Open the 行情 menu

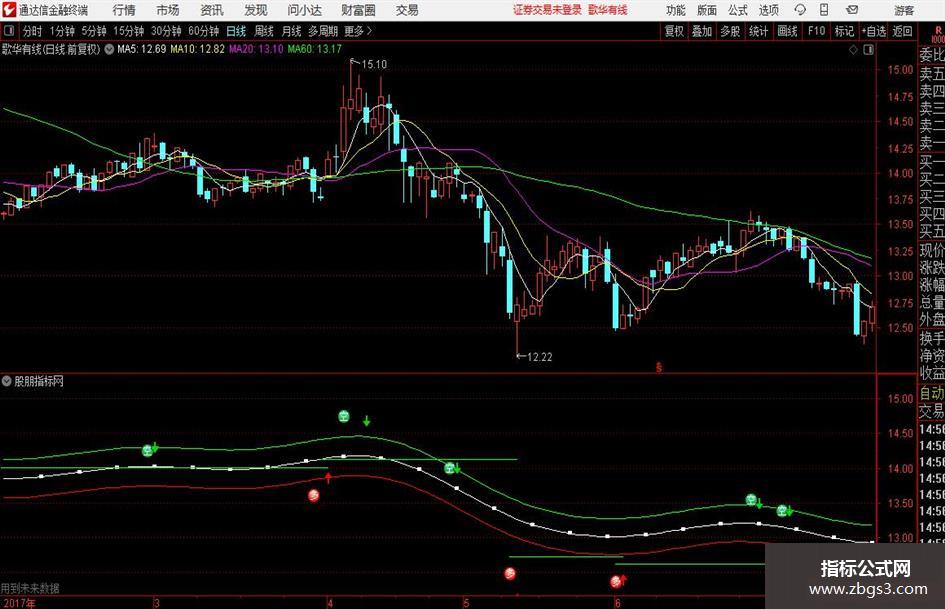coord(124,10)
